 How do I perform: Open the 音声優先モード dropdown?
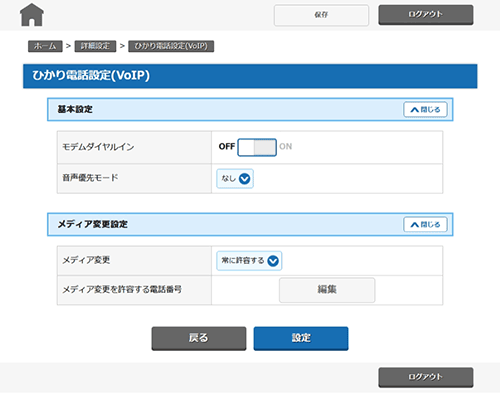[235, 179]
